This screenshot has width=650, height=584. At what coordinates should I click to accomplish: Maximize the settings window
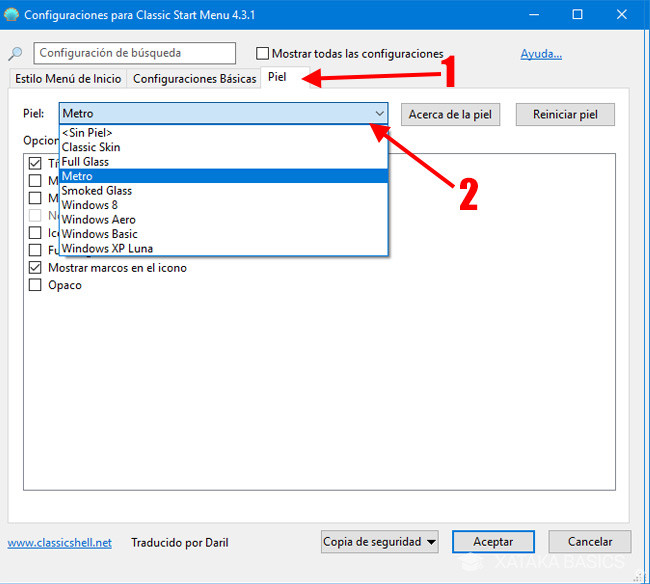point(577,15)
